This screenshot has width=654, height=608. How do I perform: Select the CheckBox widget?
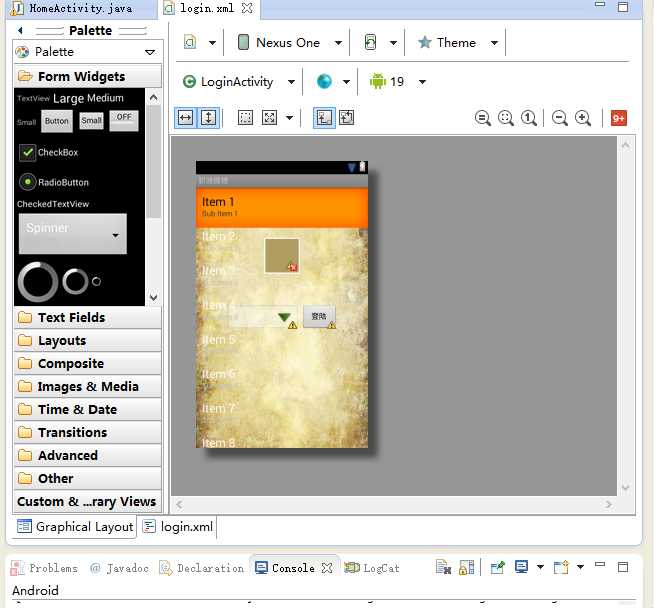pos(49,153)
